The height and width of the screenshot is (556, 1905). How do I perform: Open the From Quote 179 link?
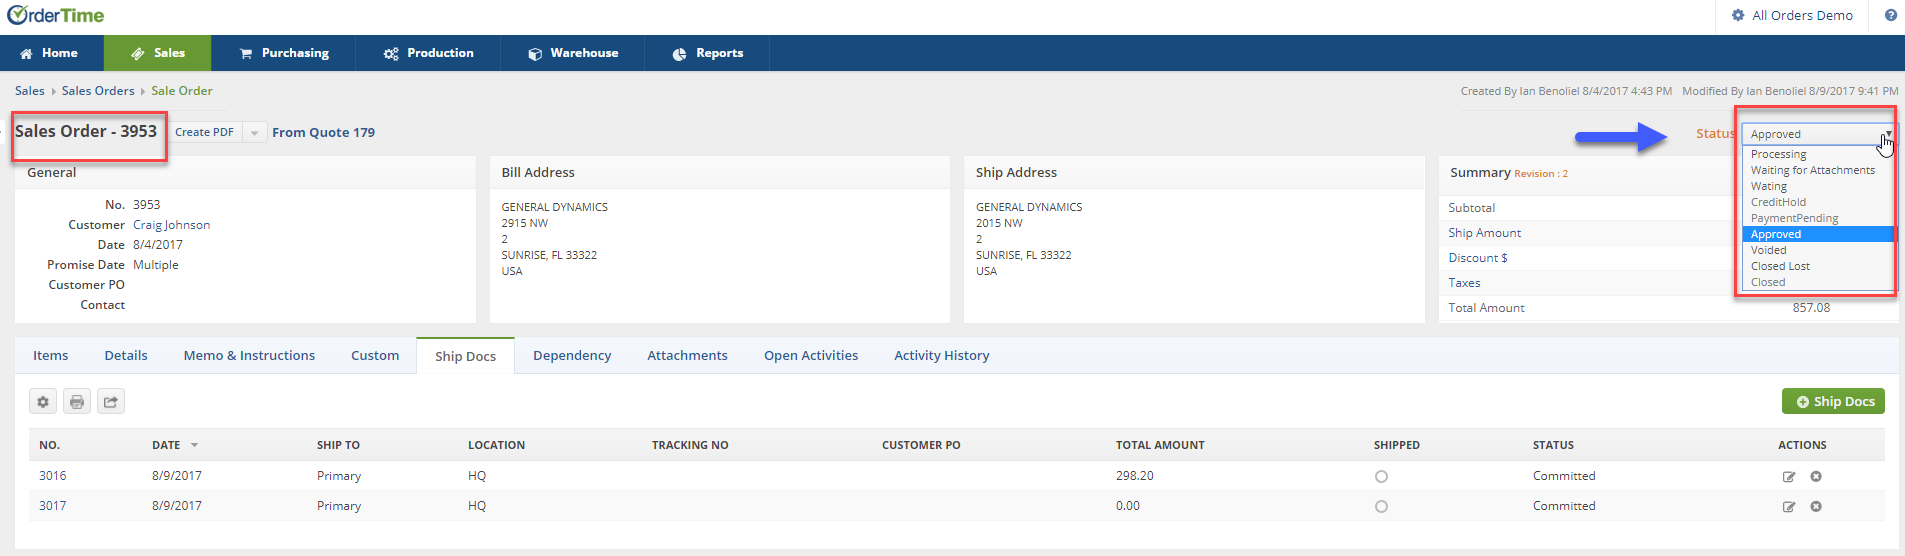(x=323, y=132)
